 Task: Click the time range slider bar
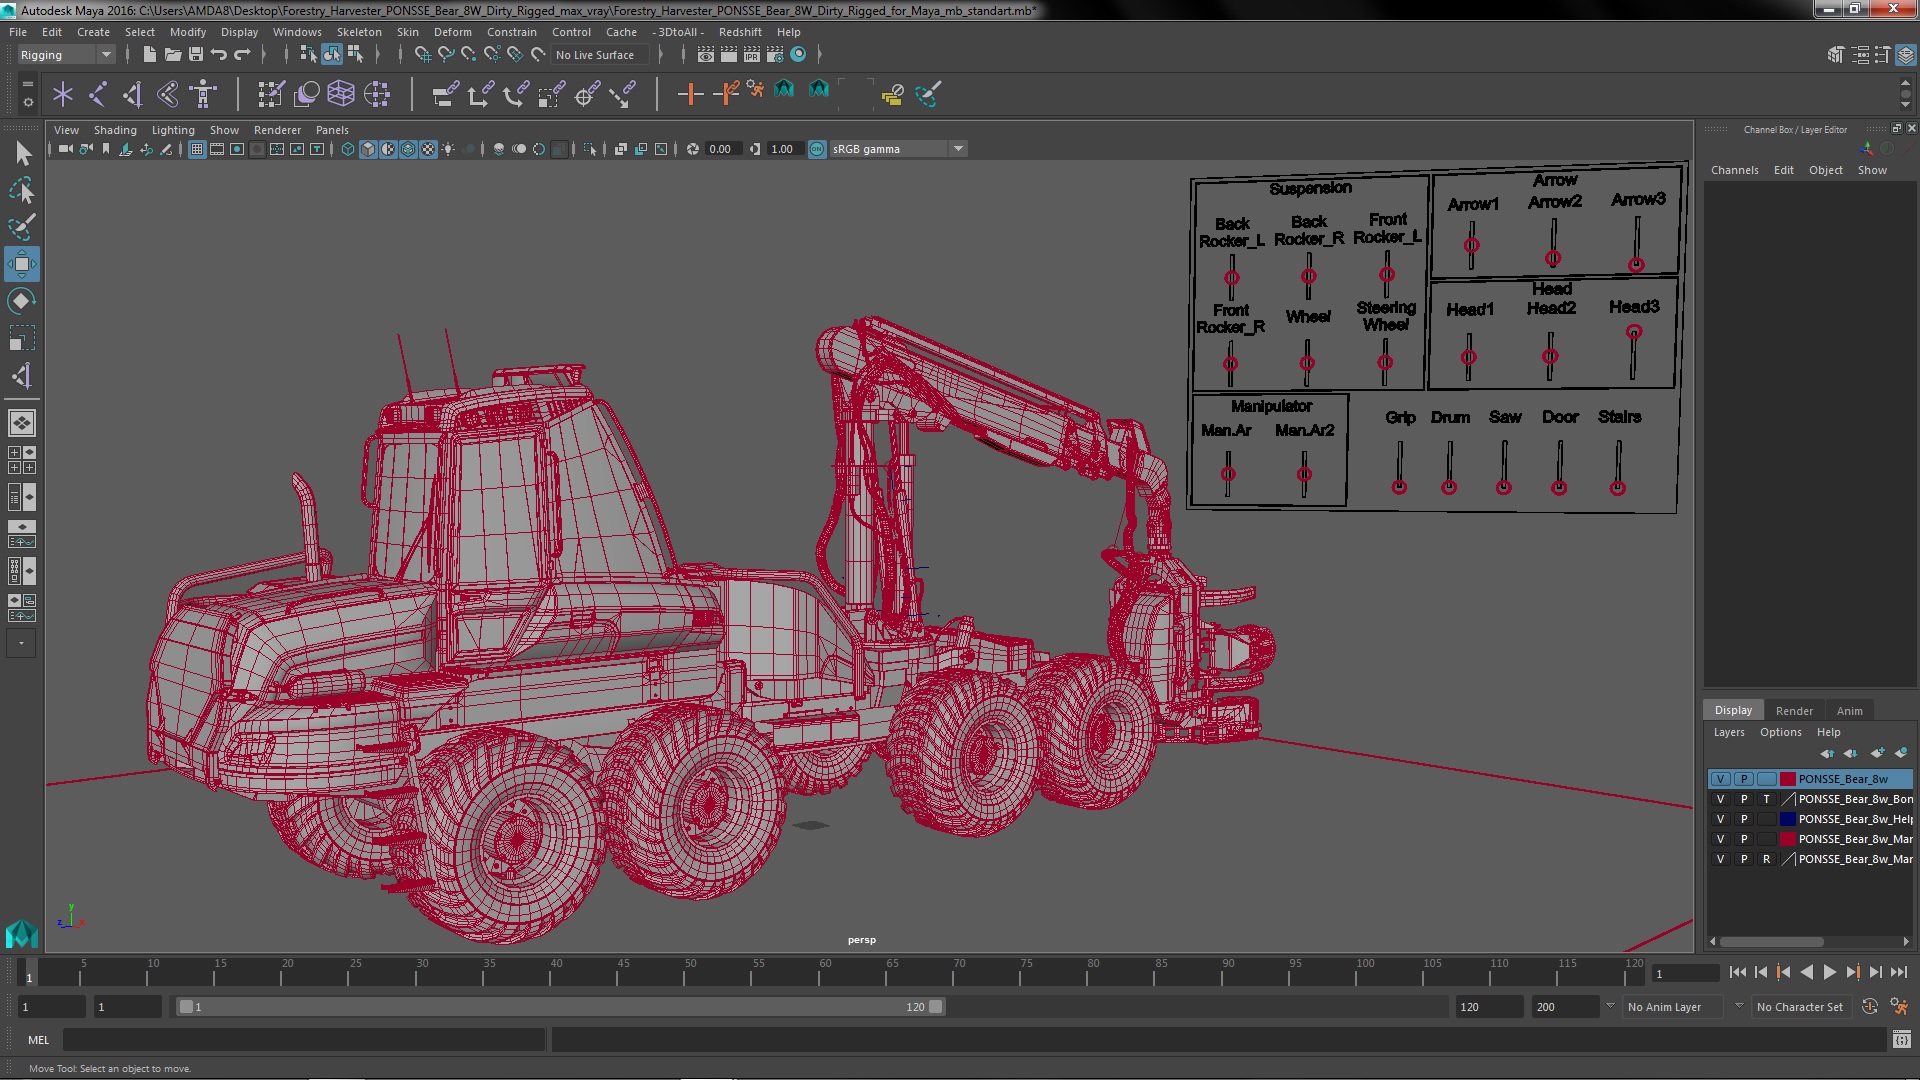(560, 1007)
